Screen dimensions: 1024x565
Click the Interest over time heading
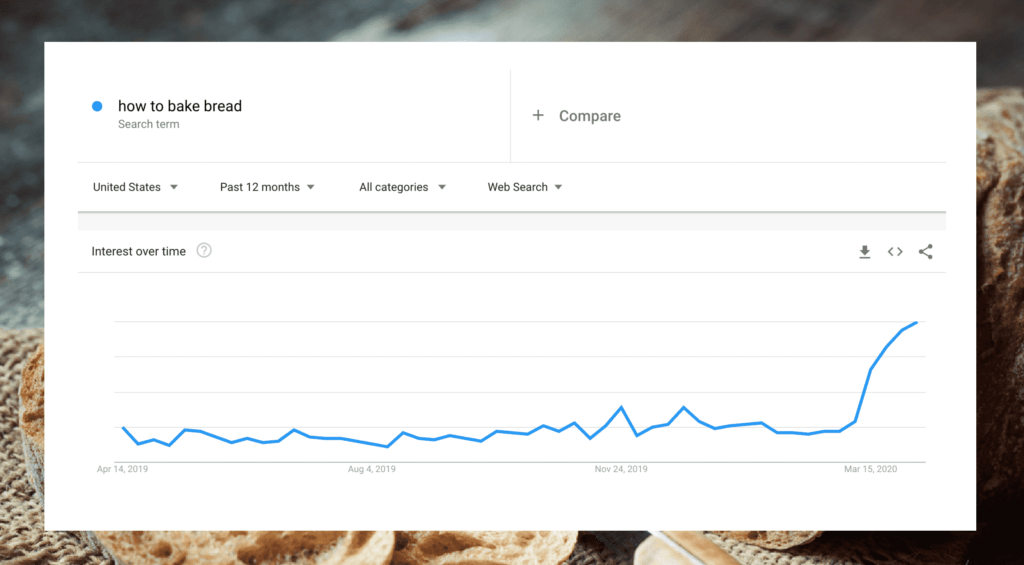point(138,251)
